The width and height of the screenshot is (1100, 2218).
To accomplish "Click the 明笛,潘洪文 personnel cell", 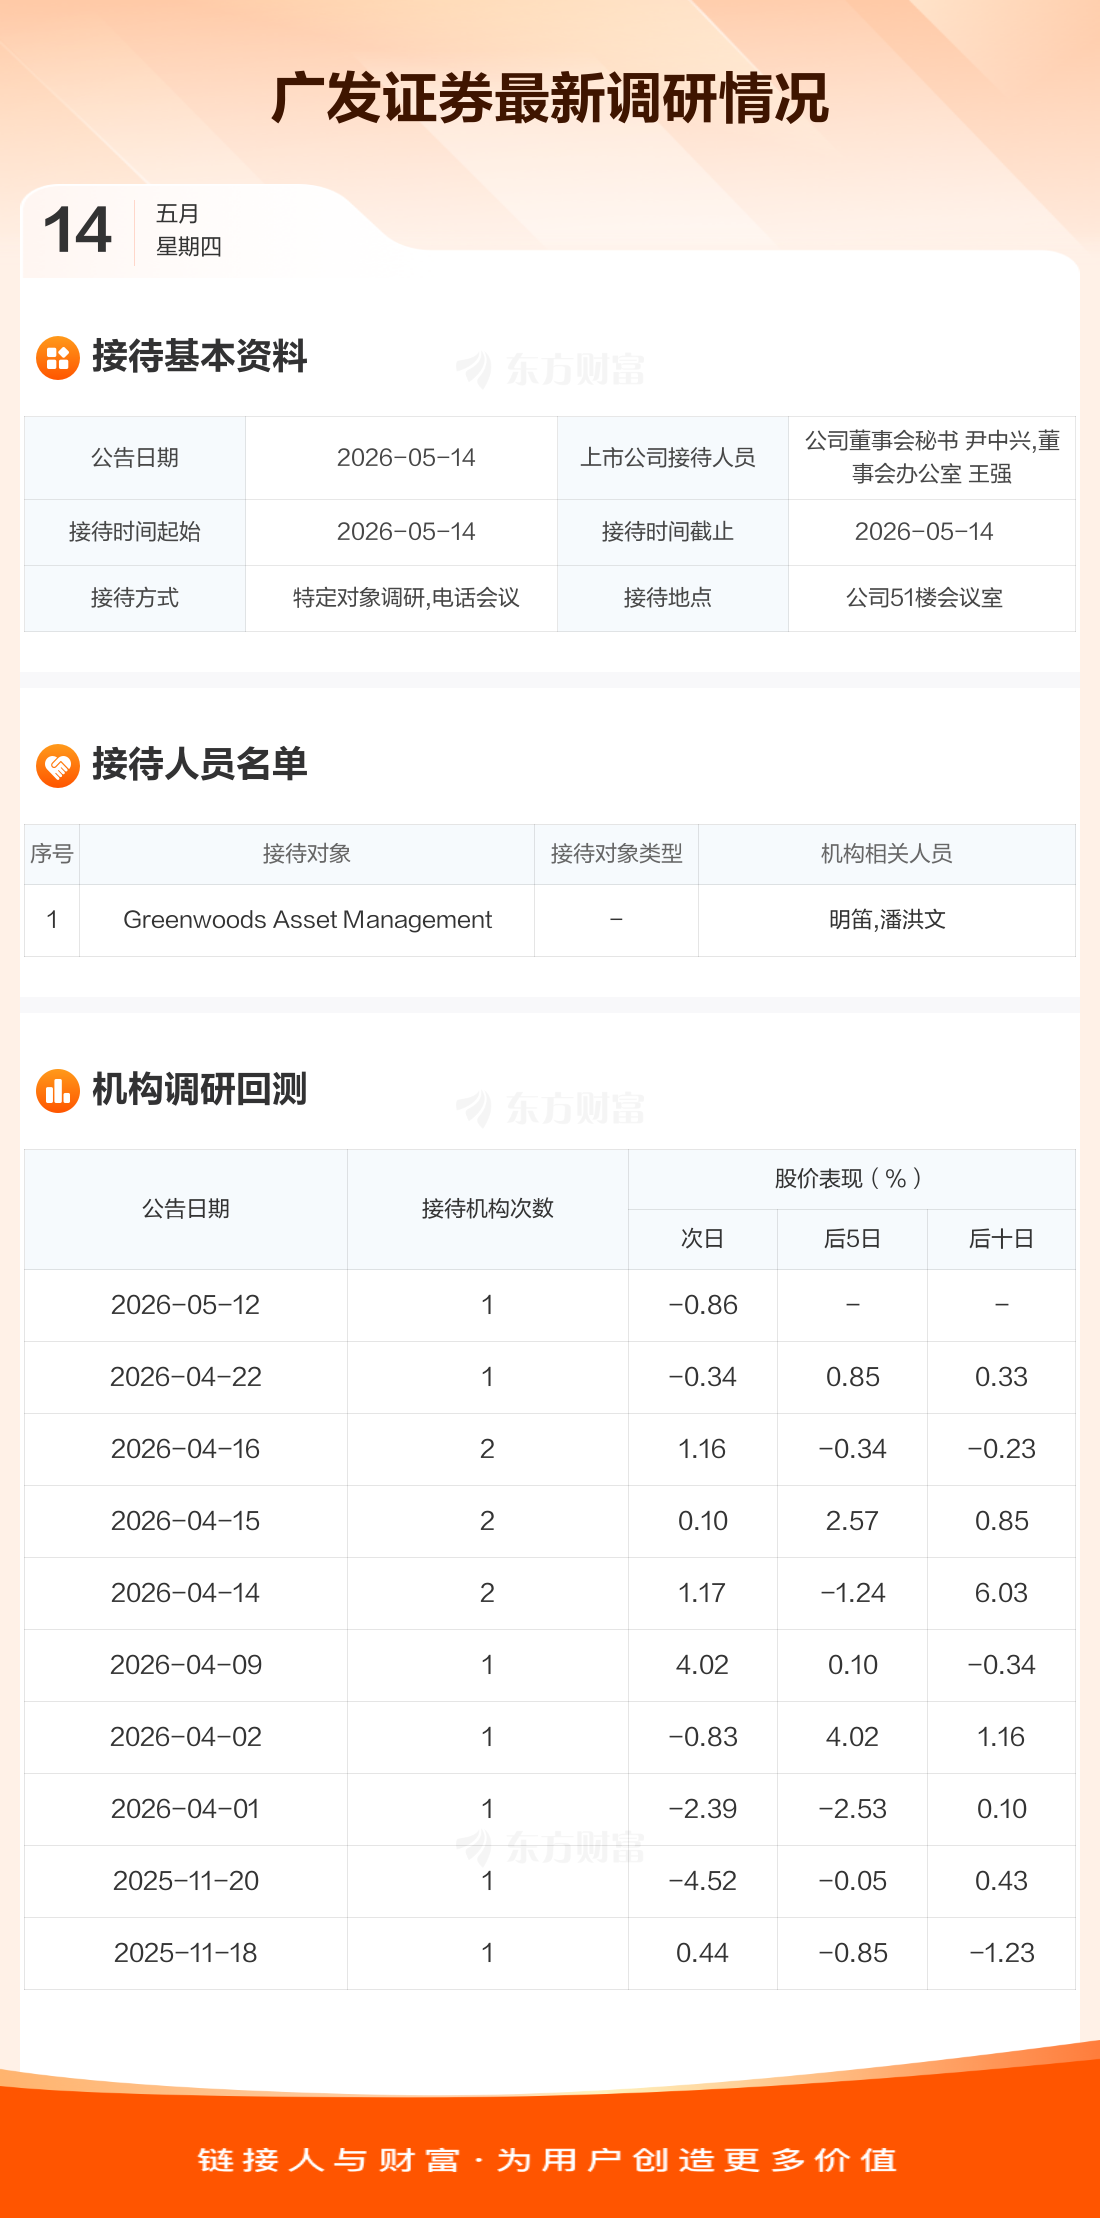I will click(x=887, y=920).
